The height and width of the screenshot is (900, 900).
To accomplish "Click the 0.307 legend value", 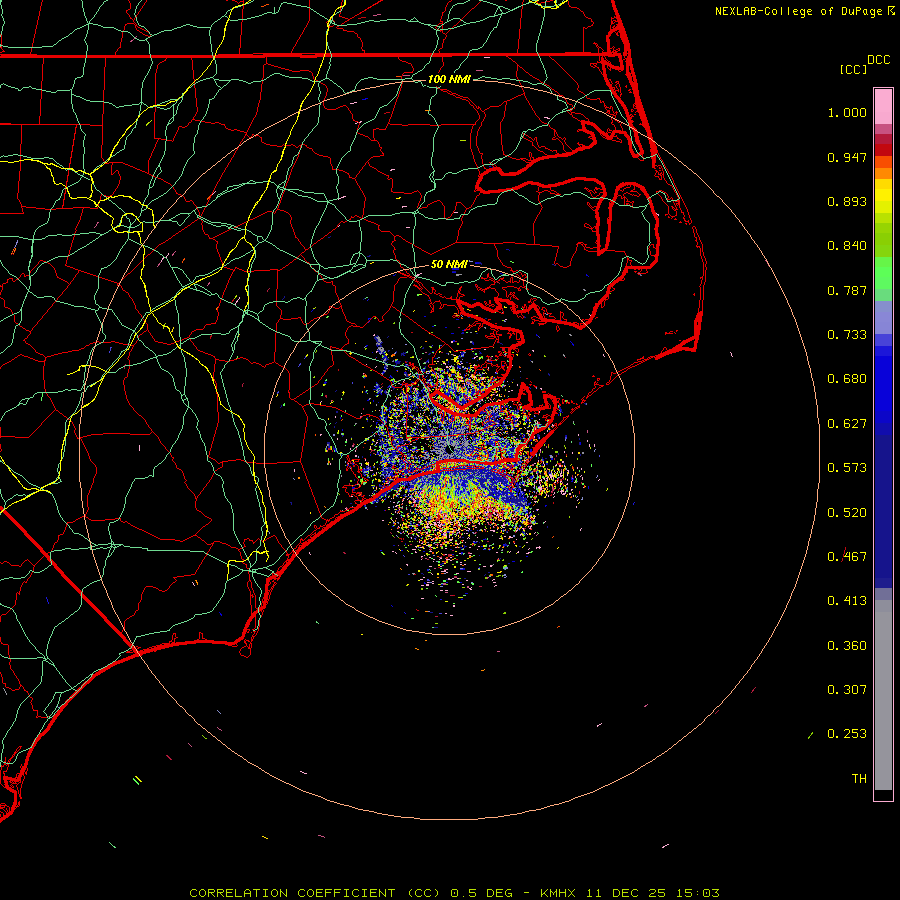I will 847,690.
